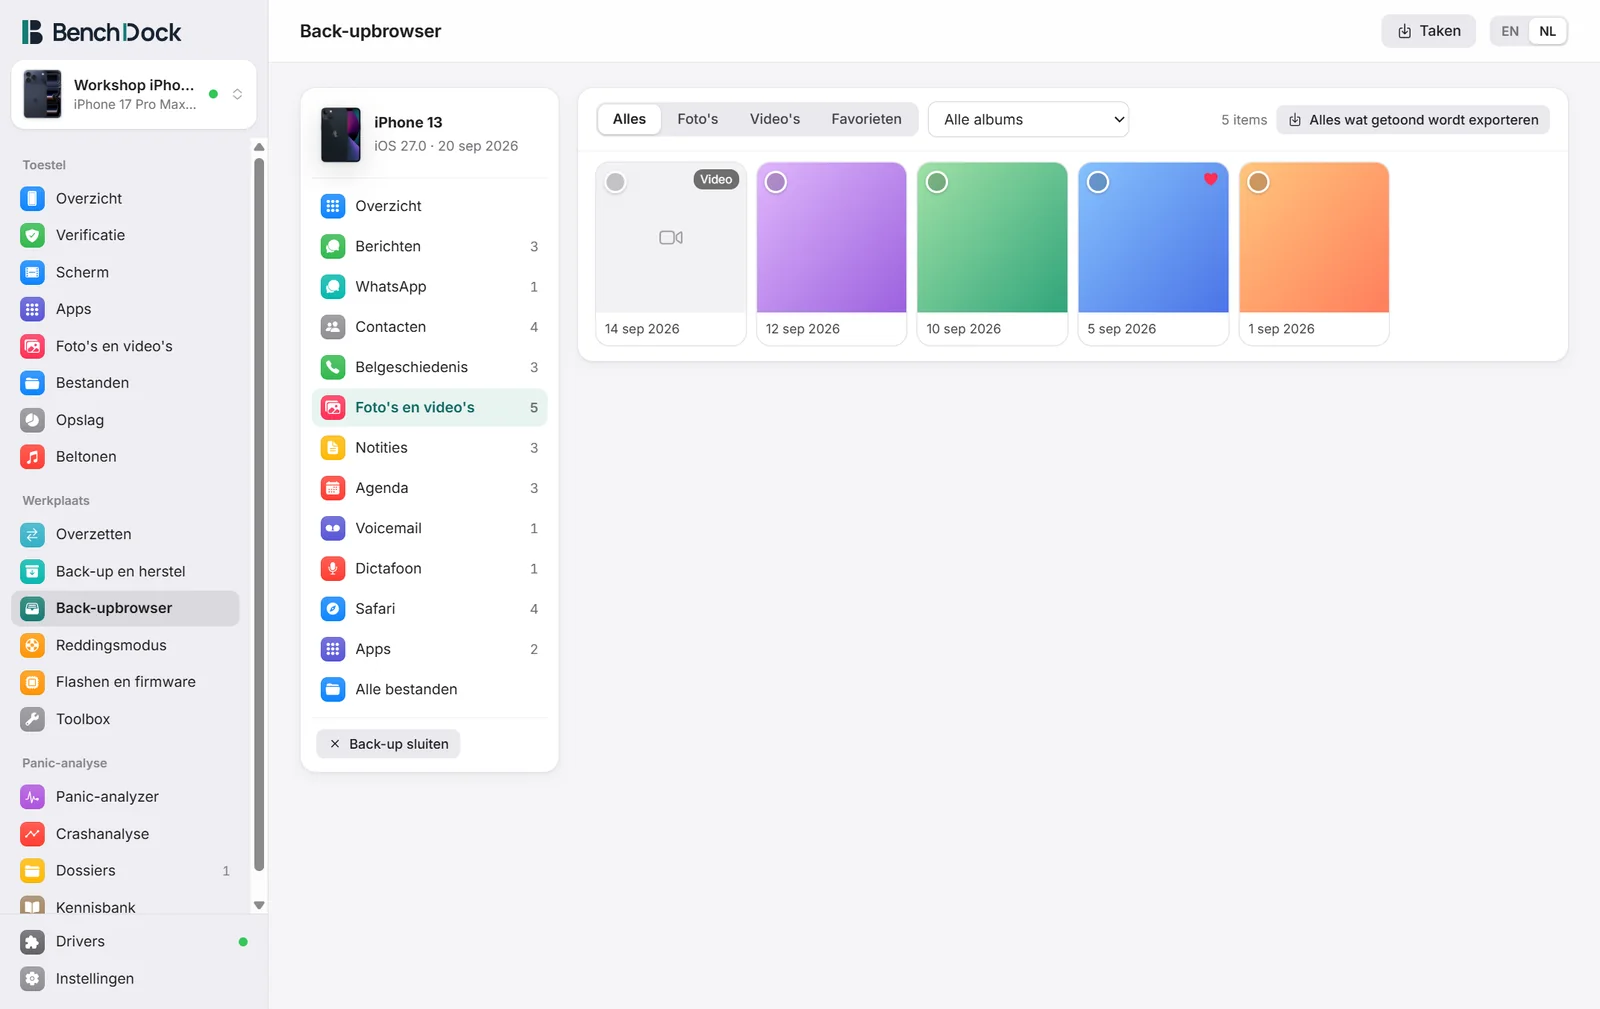This screenshot has height=1009, width=1600.
Task: Select the 12 sep 2026 photo checkbox
Action: click(776, 182)
